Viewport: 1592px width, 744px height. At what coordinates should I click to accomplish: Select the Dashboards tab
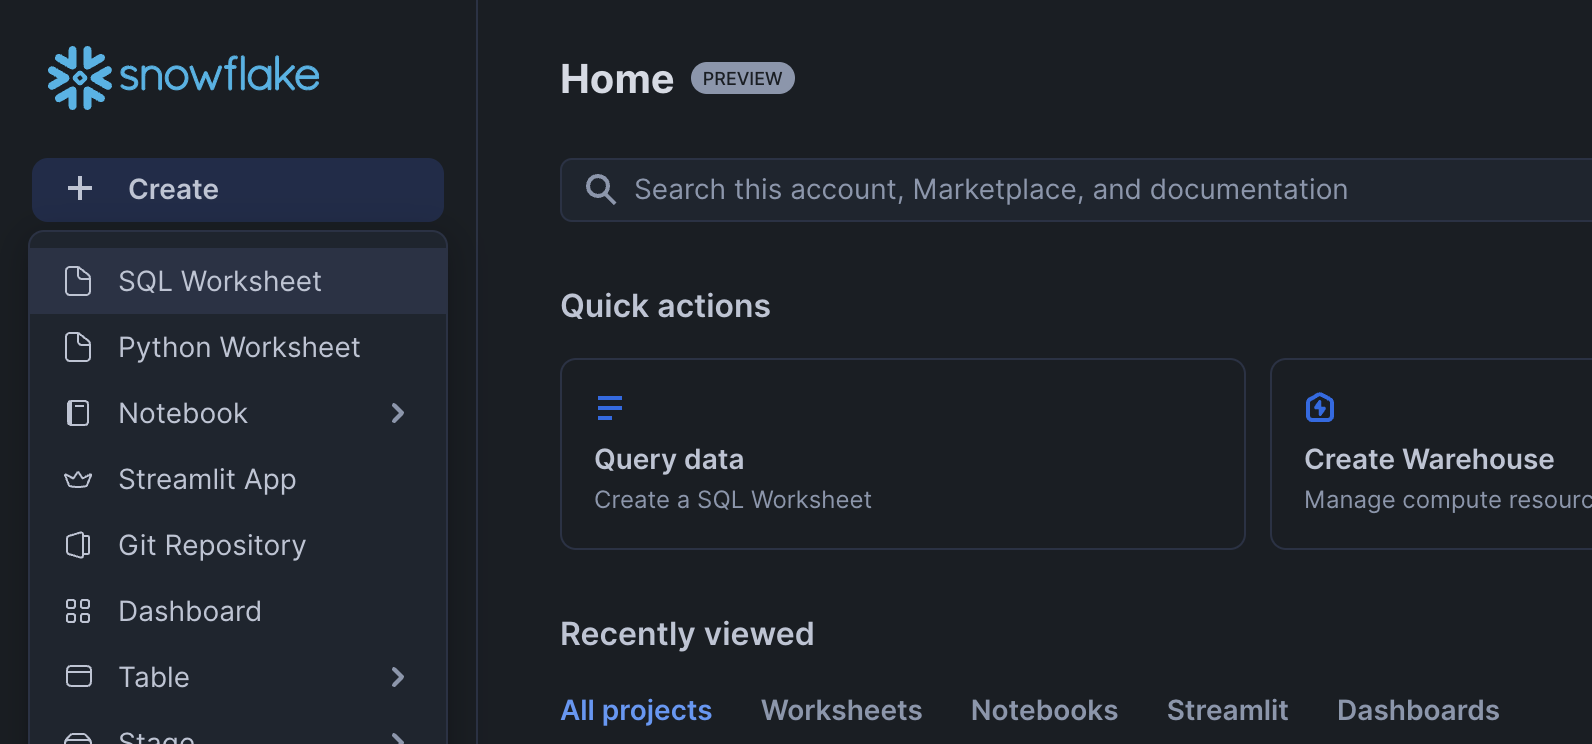(x=1418, y=710)
